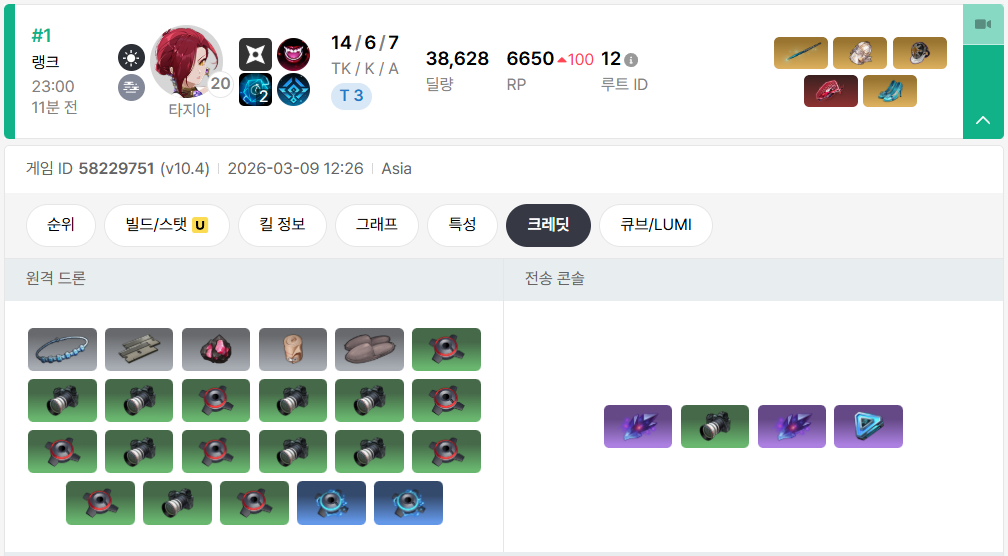Select the 킬 정보 tab
Image resolution: width=1008 pixels, height=556 pixels.
[282, 225]
